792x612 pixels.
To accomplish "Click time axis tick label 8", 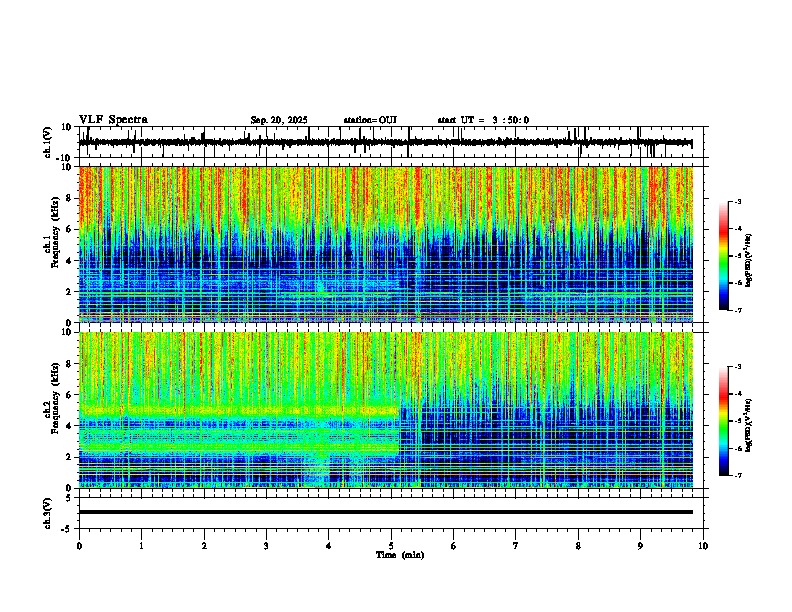I will tap(578, 546).
